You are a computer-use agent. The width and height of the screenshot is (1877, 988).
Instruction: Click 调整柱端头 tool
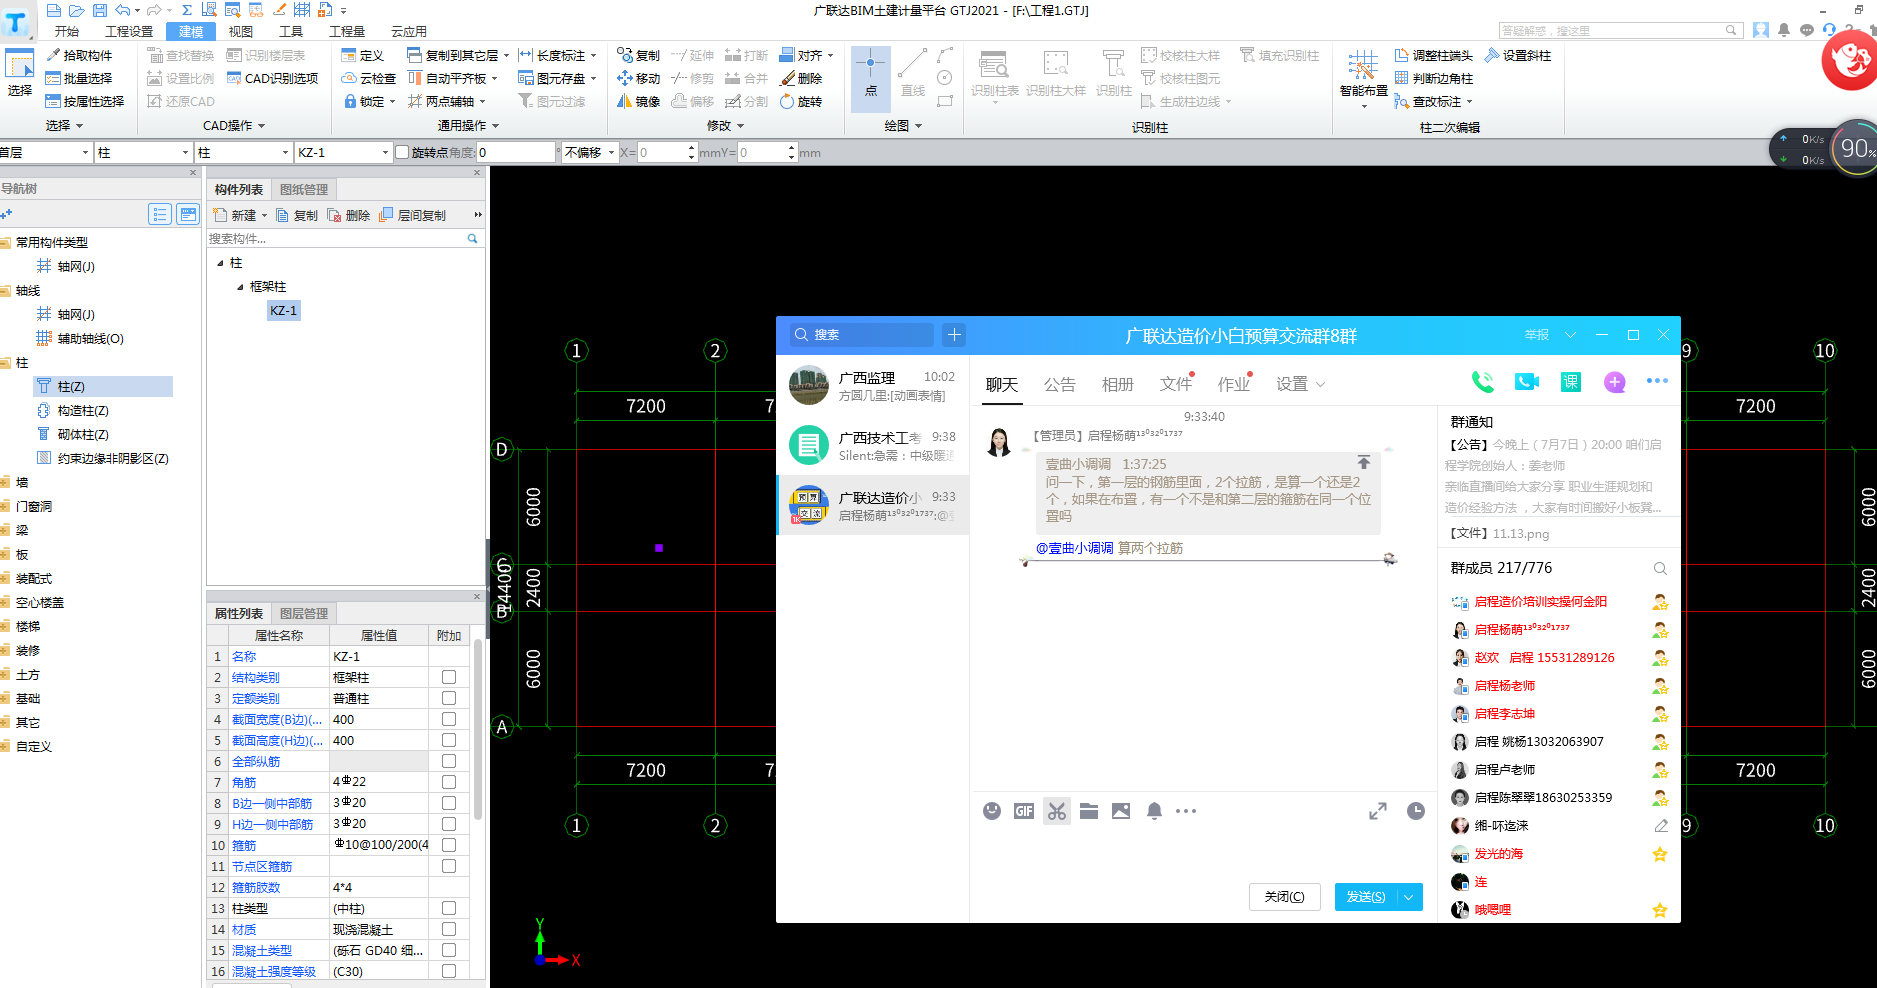coord(1434,55)
